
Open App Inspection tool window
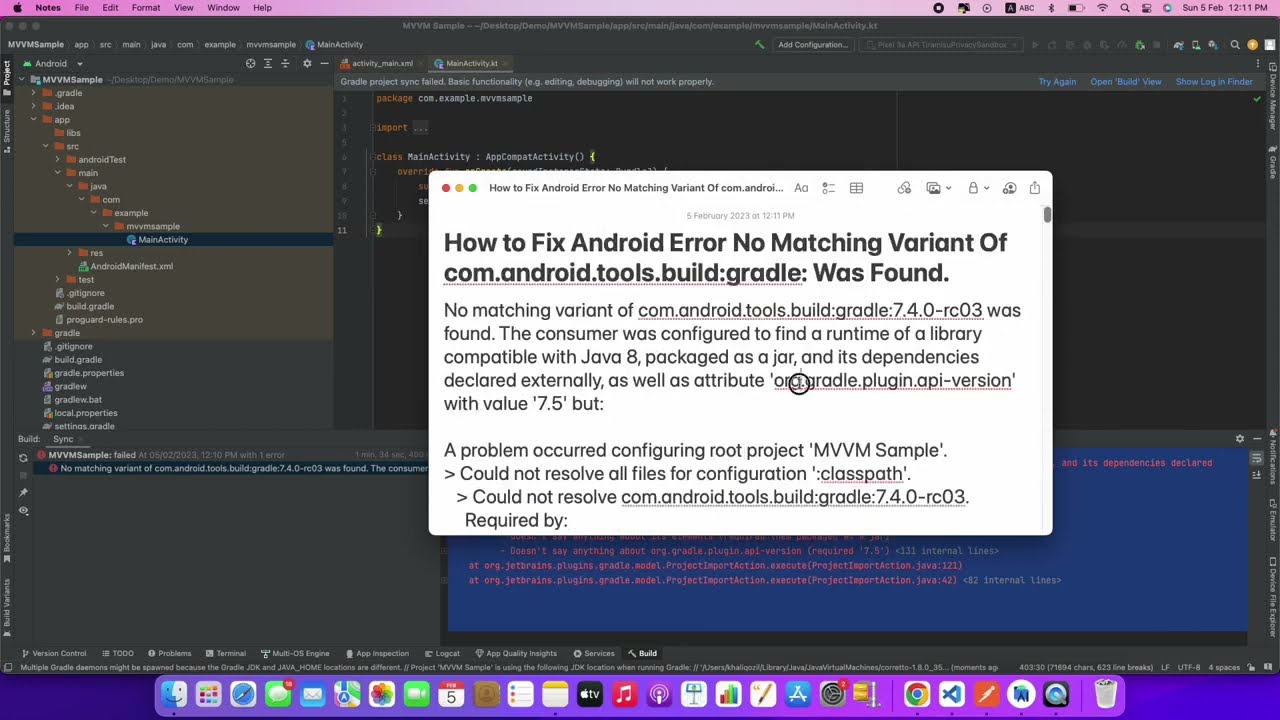click(x=376, y=654)
